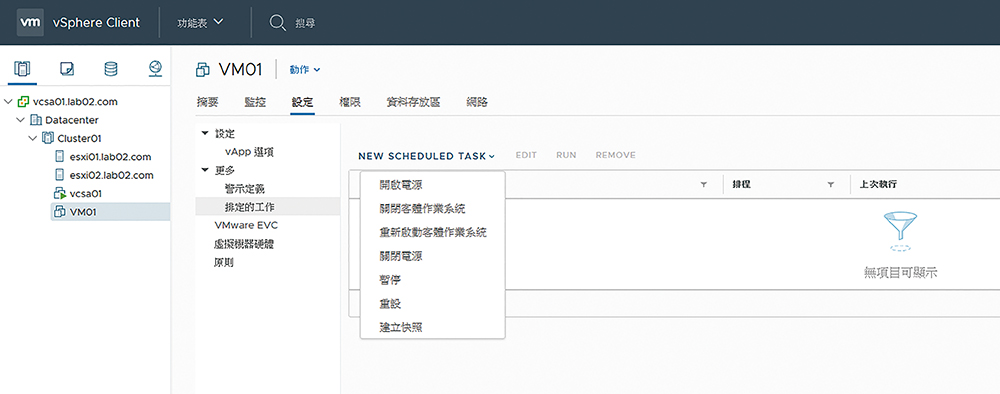Viewport: 1000px width, 394px height.
Task: Click the filter icon in first column header
Action: click(x=703, y=184)
